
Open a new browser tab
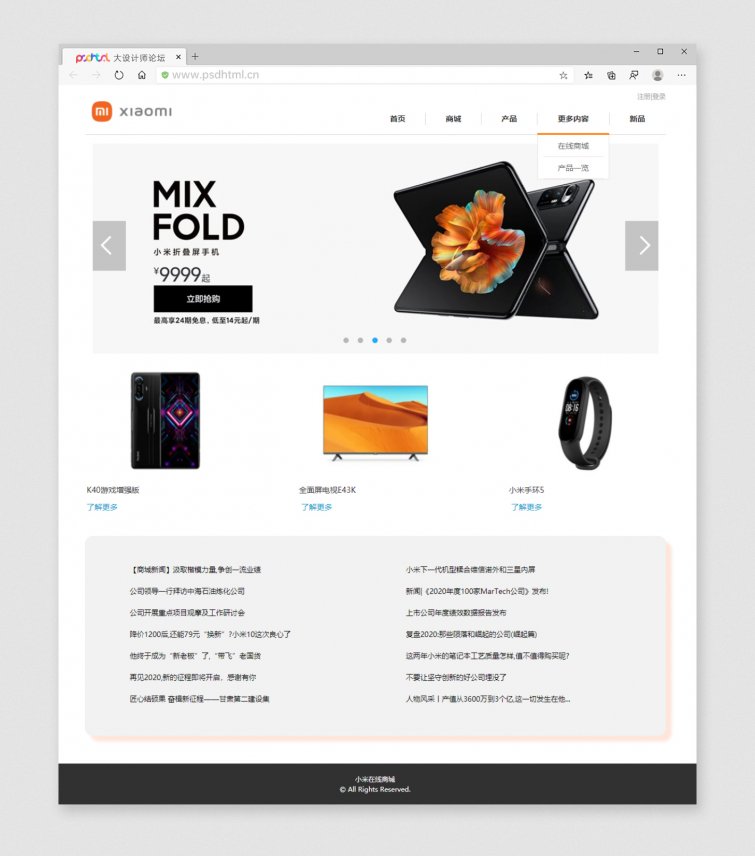[x=195, y=56]
